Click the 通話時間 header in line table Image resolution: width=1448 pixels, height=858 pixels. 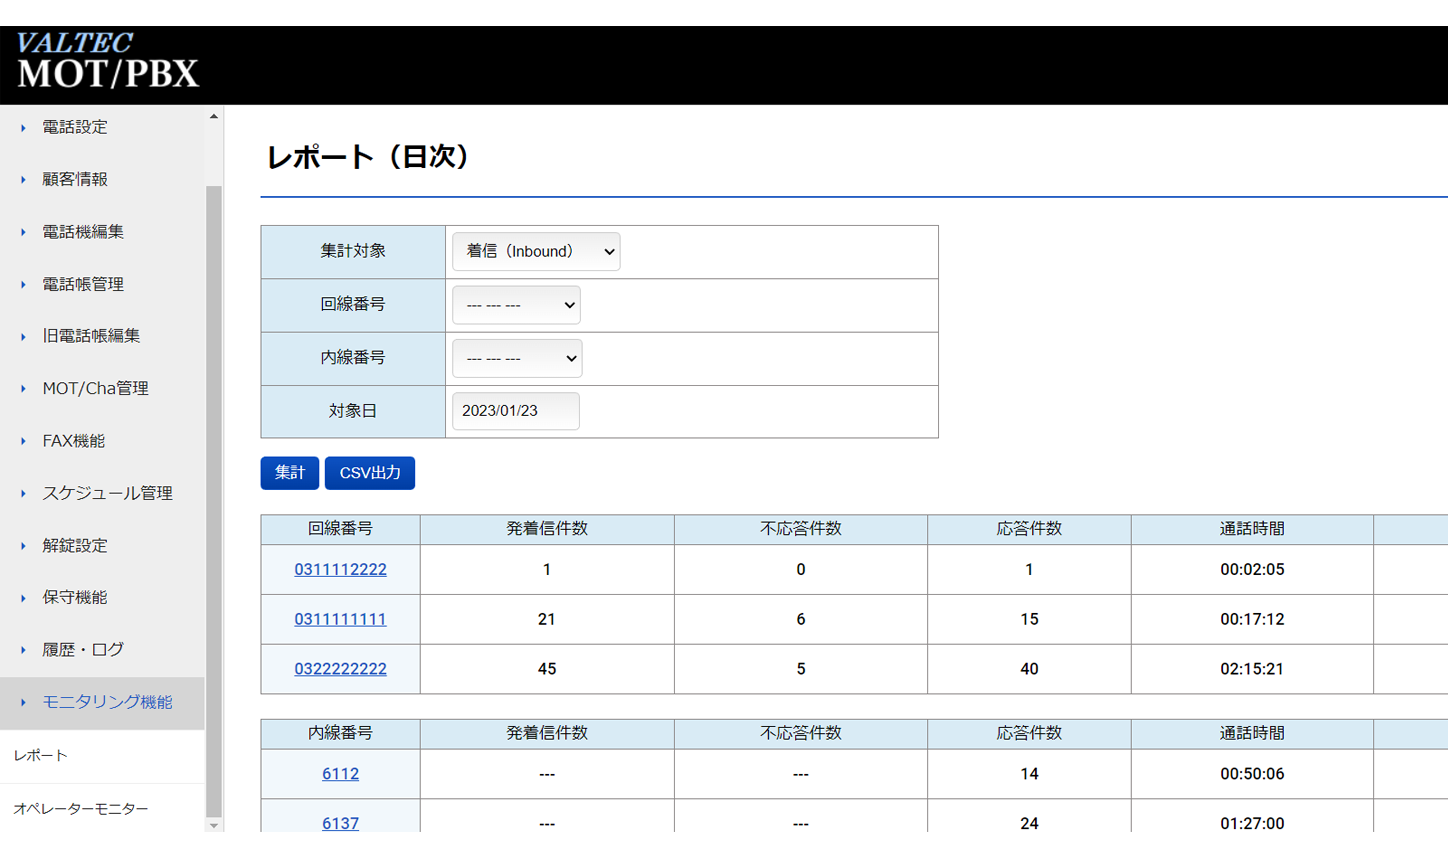pos(1252,529)
